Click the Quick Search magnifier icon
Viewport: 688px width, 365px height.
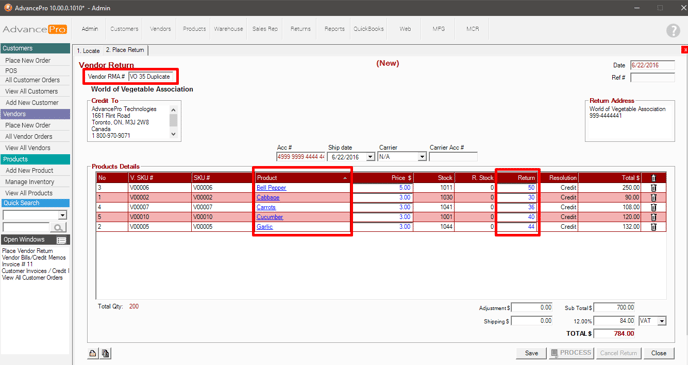[58, 227]
